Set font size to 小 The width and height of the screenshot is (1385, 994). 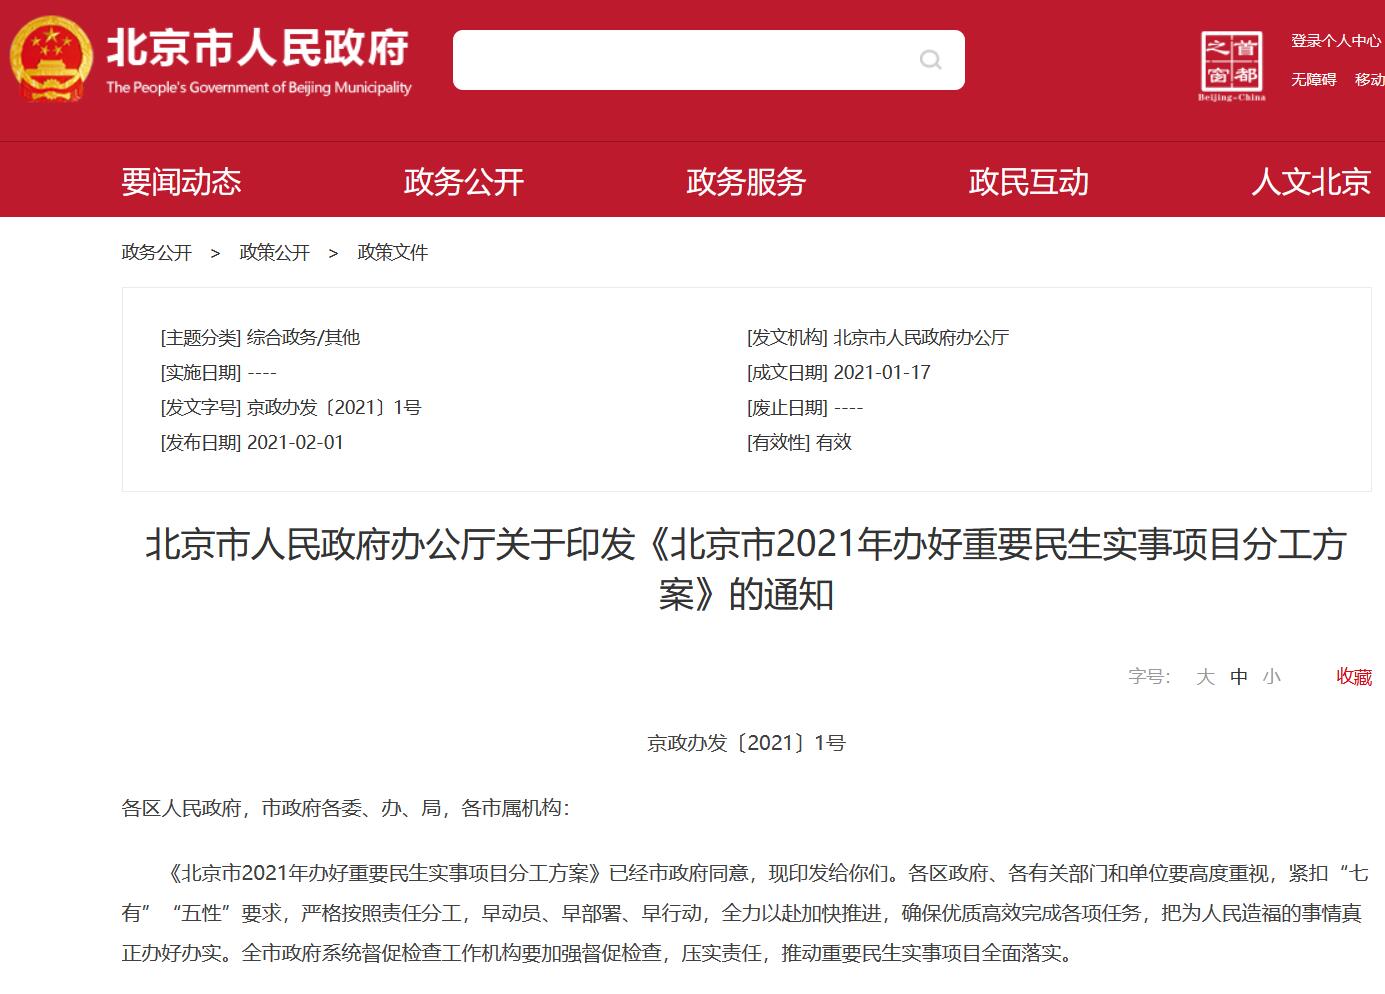1272,677
